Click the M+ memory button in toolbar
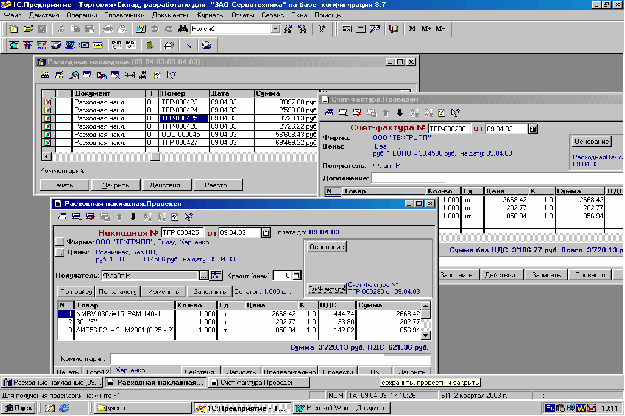This screenshot has height=416, width=625. (x=426, y=29)
